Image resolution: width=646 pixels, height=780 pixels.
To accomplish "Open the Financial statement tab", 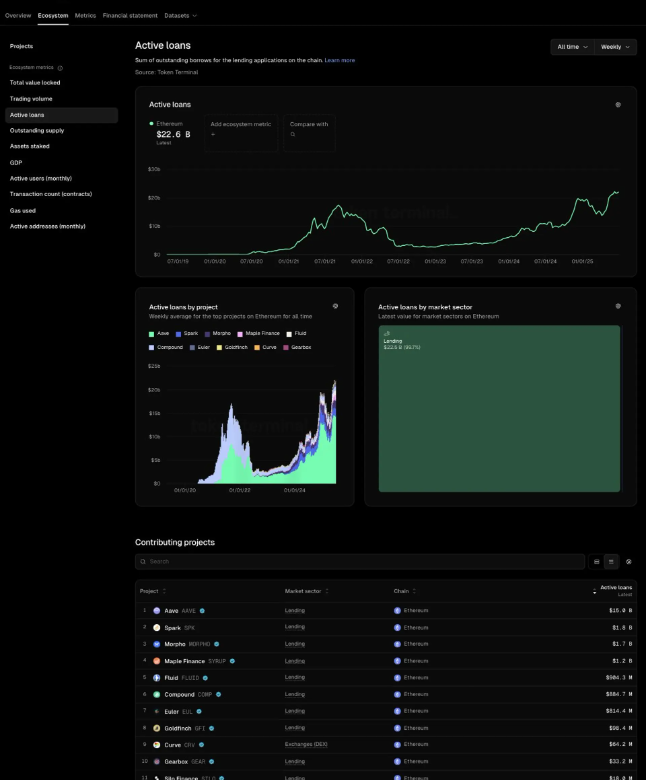I will tap(130, 15).
